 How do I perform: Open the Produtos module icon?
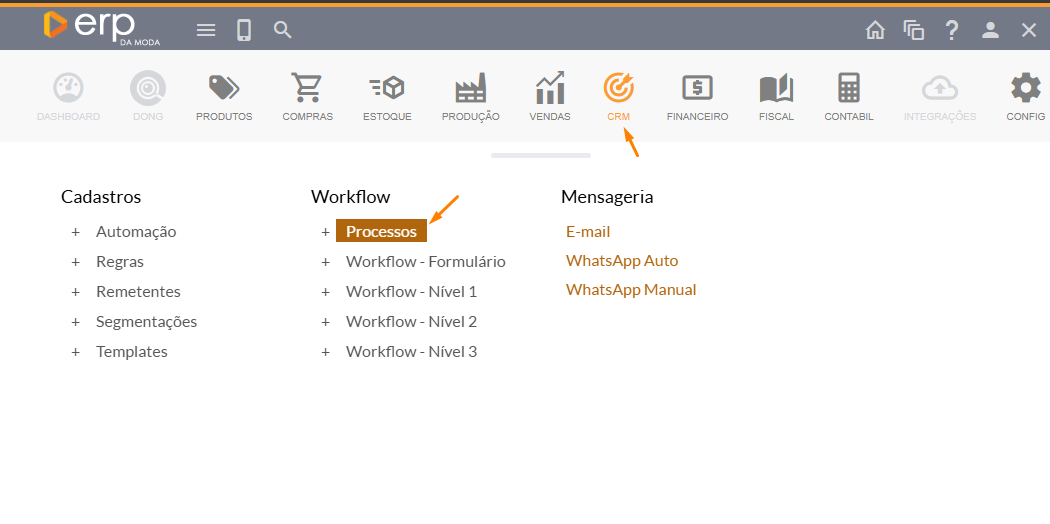pyautogui.click(x=224, y=89)
